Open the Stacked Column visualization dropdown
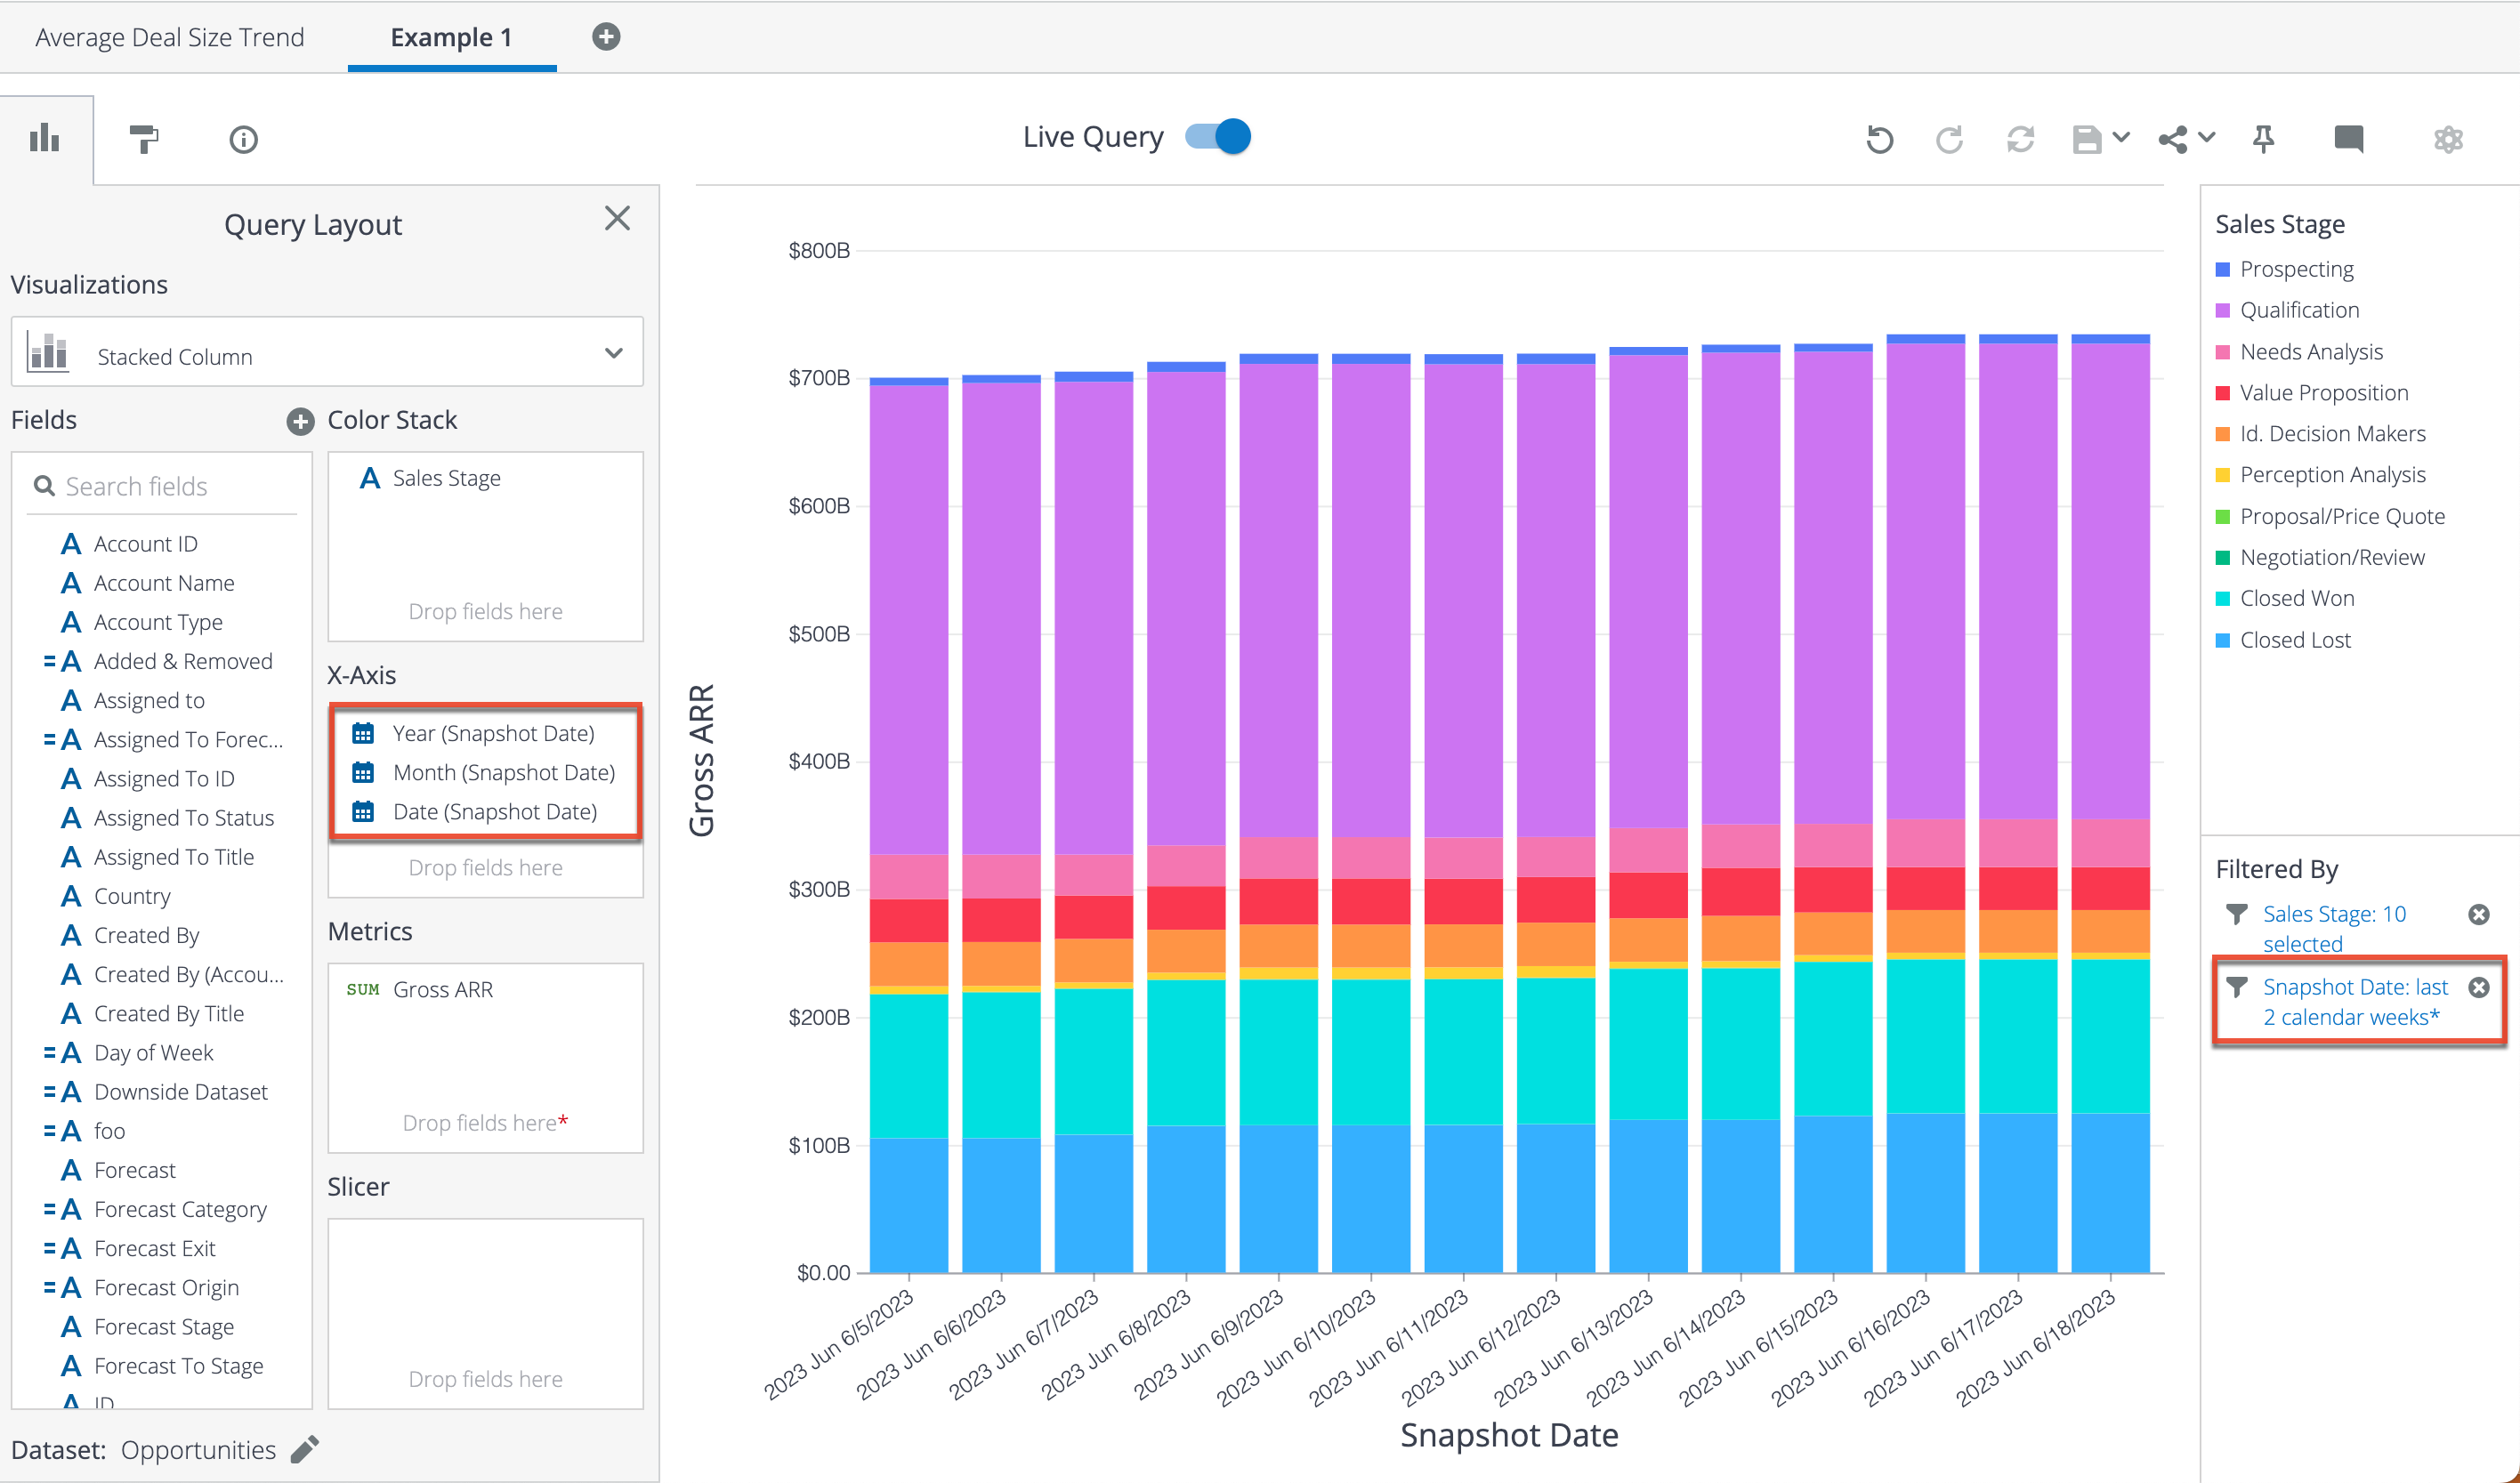This screenshot has width=2520, height=1483. click(x=327, y=352)
